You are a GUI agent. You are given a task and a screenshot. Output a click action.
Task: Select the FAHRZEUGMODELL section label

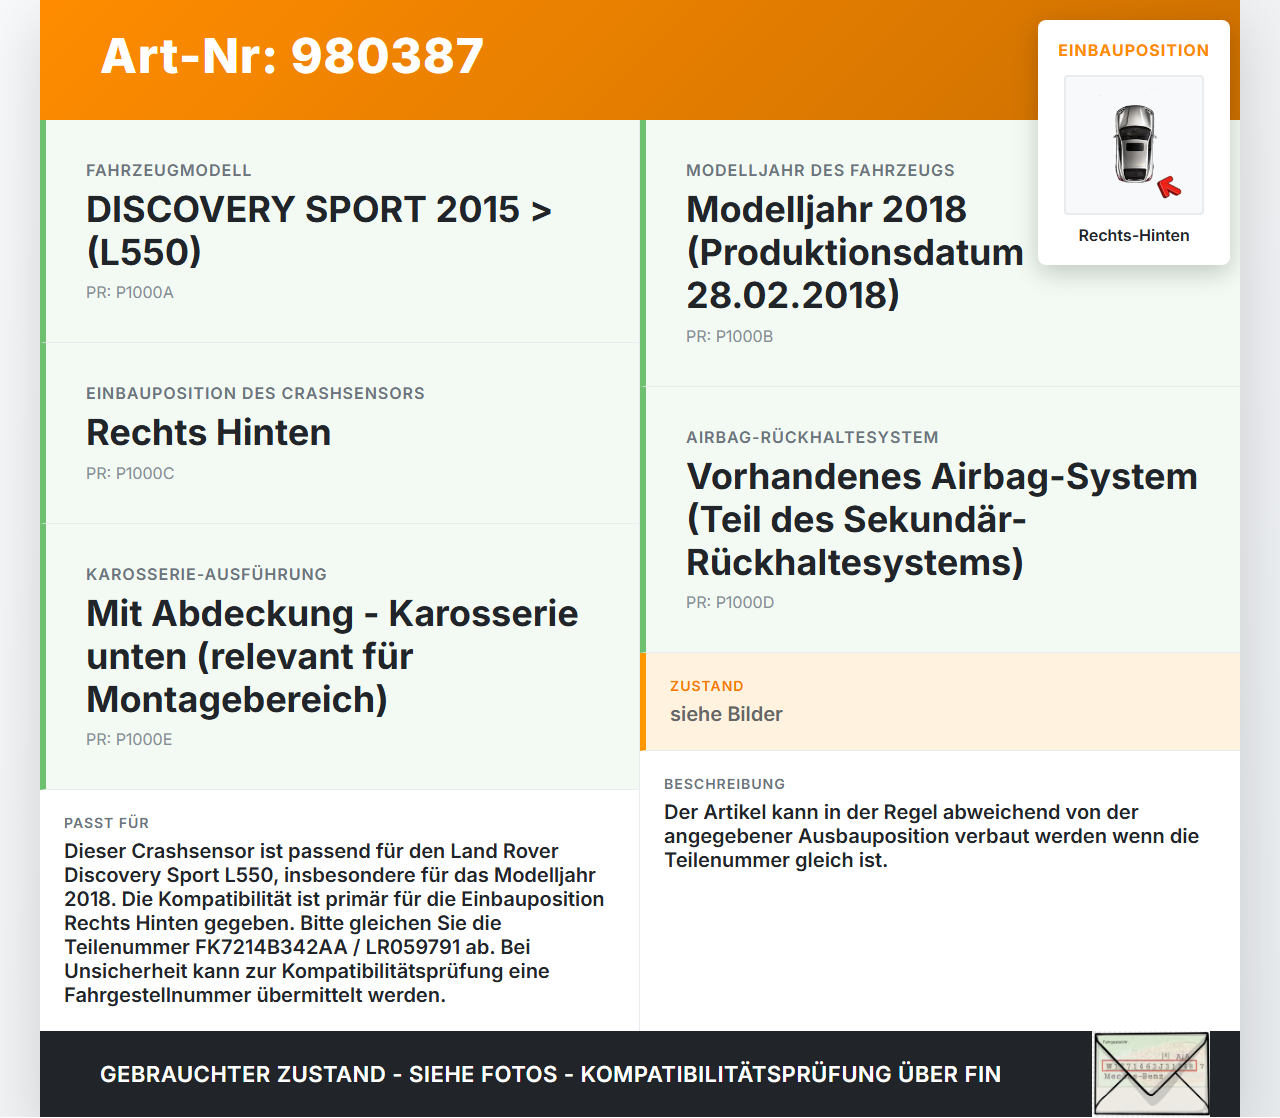[x=169, y=170]
